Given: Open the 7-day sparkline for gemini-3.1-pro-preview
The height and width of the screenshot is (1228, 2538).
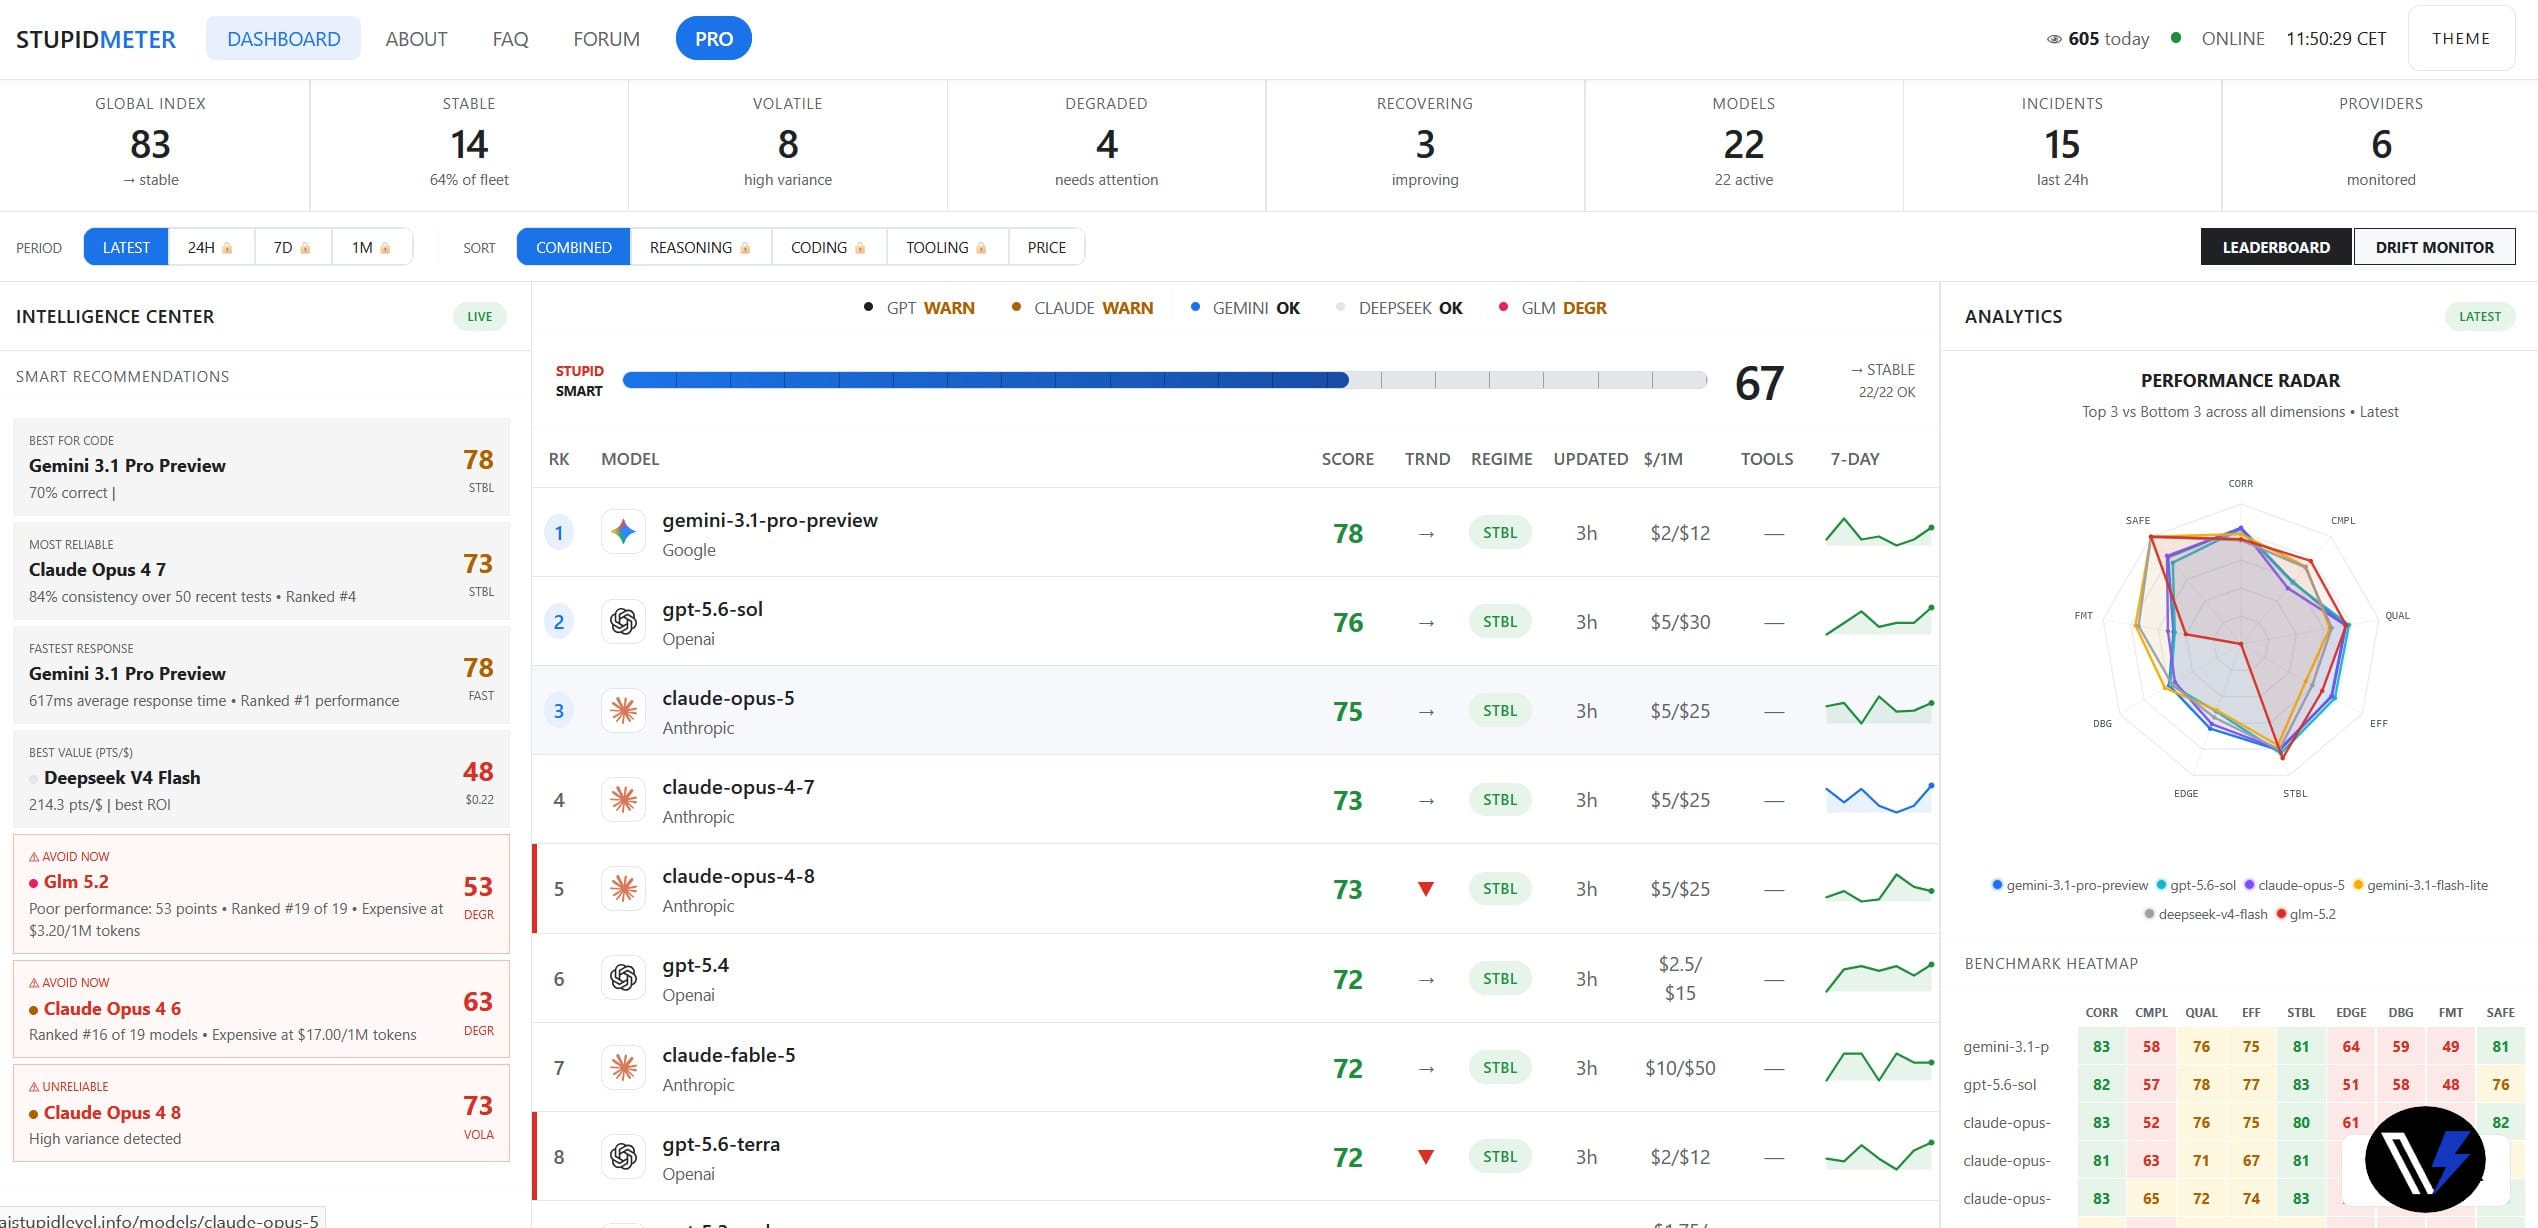Looking at the screenshot, I should point(1879,531).
